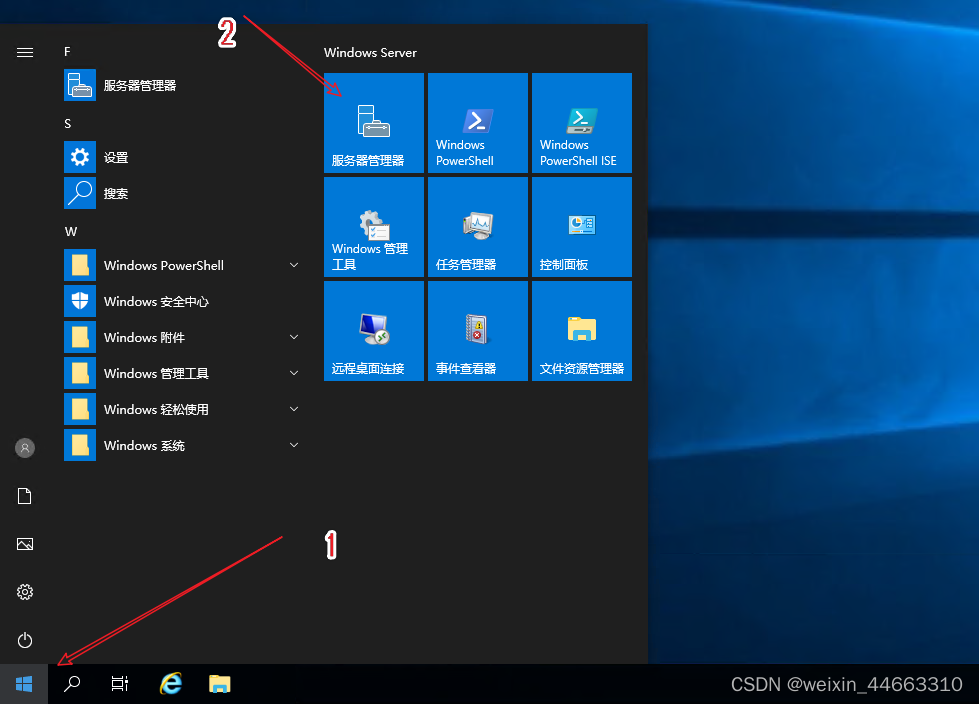
Task: Open 事件查看器 tile
Action: pos(478,331)
